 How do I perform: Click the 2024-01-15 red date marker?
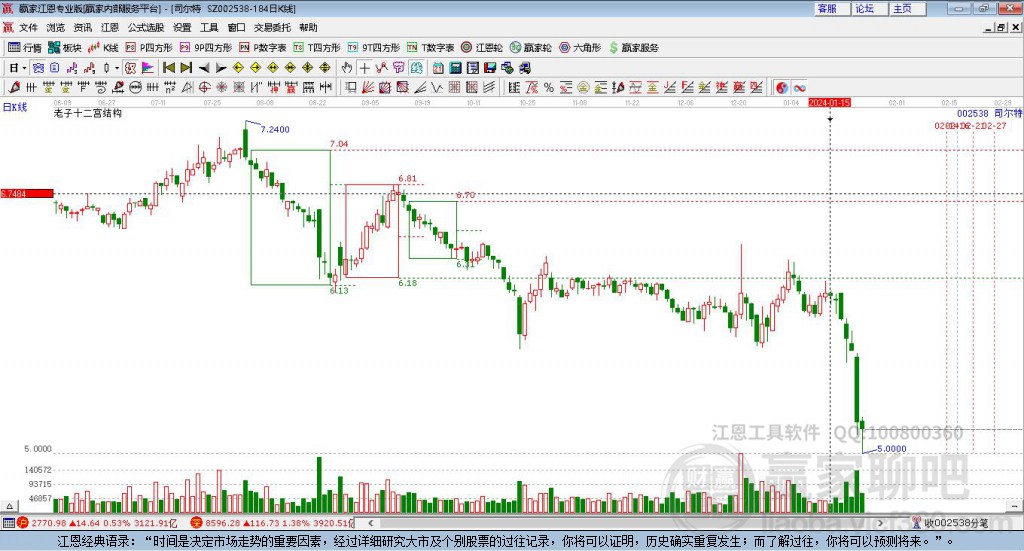coord(829,103)
